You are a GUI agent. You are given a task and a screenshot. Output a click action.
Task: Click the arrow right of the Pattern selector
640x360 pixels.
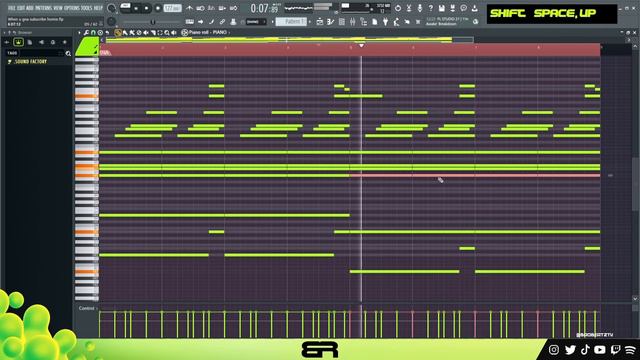(310, 22)
